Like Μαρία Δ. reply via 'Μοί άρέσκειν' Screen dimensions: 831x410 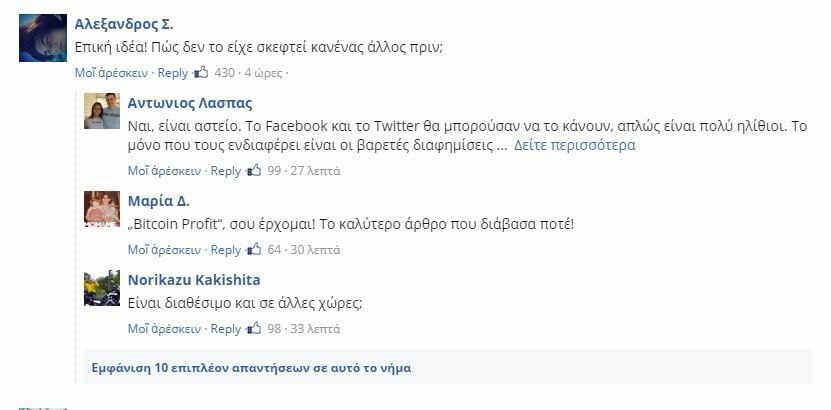point(164,249)
